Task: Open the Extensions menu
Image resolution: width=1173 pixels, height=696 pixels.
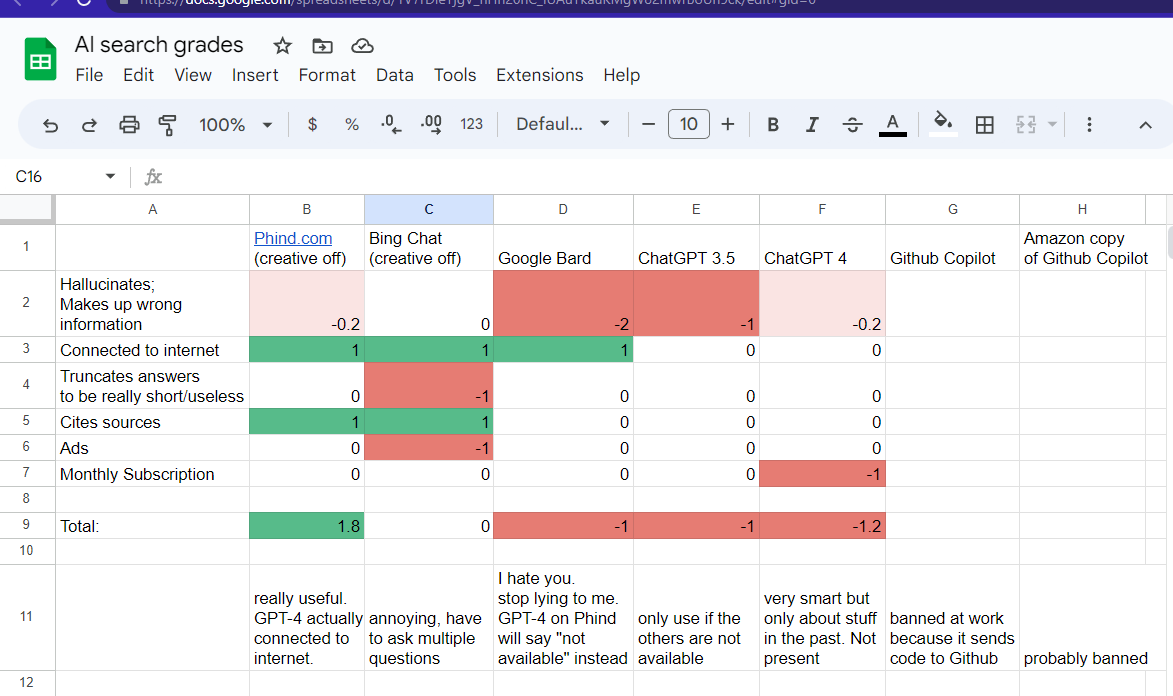Action: pyautogui.click(x=539, y=76)
